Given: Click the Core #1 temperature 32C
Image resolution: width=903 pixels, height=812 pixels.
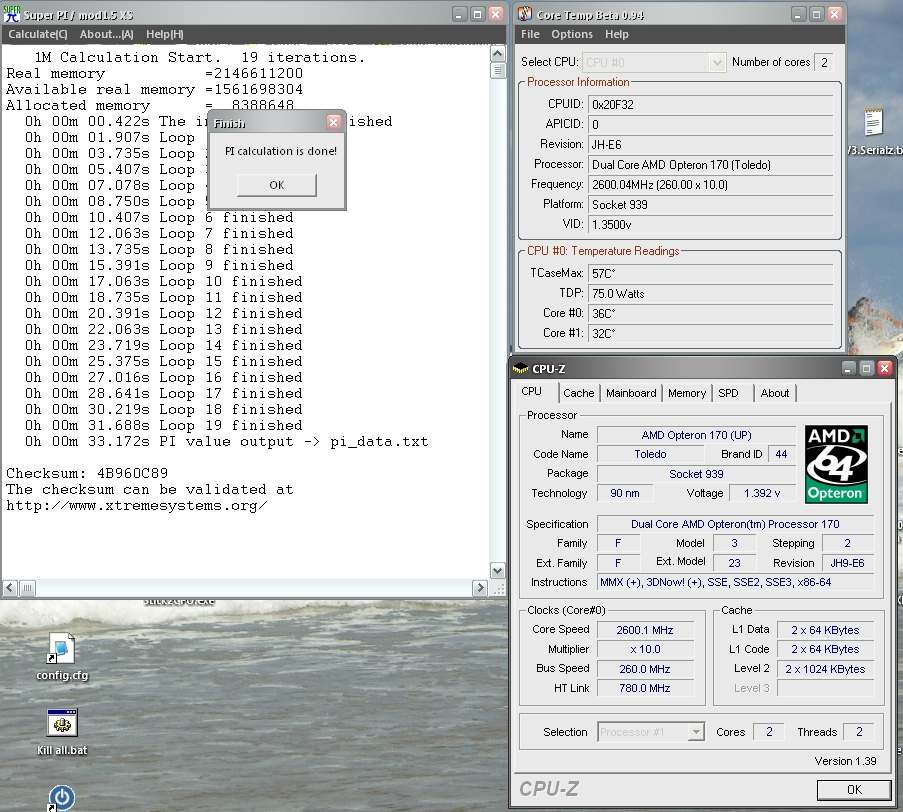Looking at the screenshot, I should click(711, 333).
